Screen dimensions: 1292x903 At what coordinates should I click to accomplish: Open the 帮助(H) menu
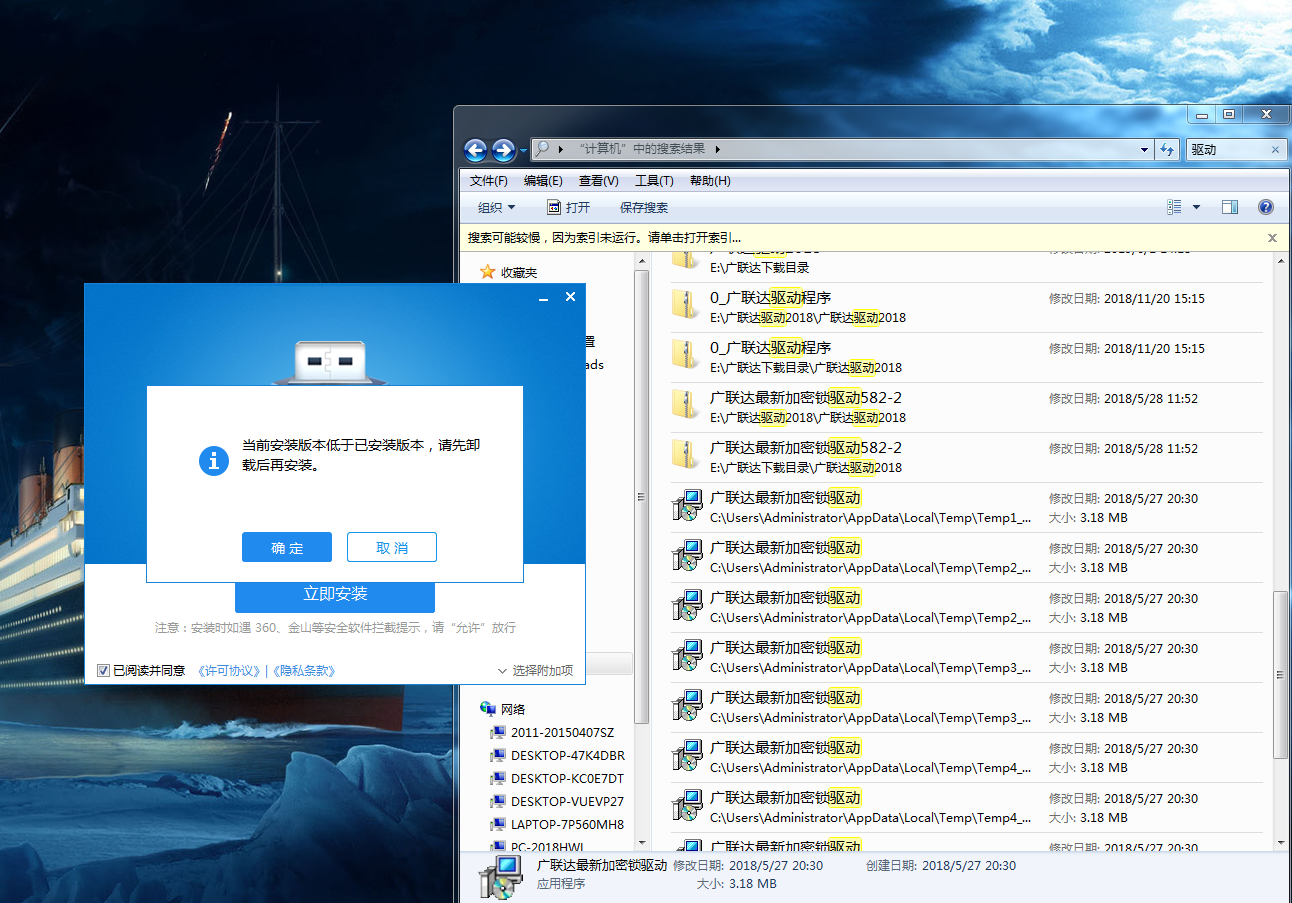[x=710, y=181]
